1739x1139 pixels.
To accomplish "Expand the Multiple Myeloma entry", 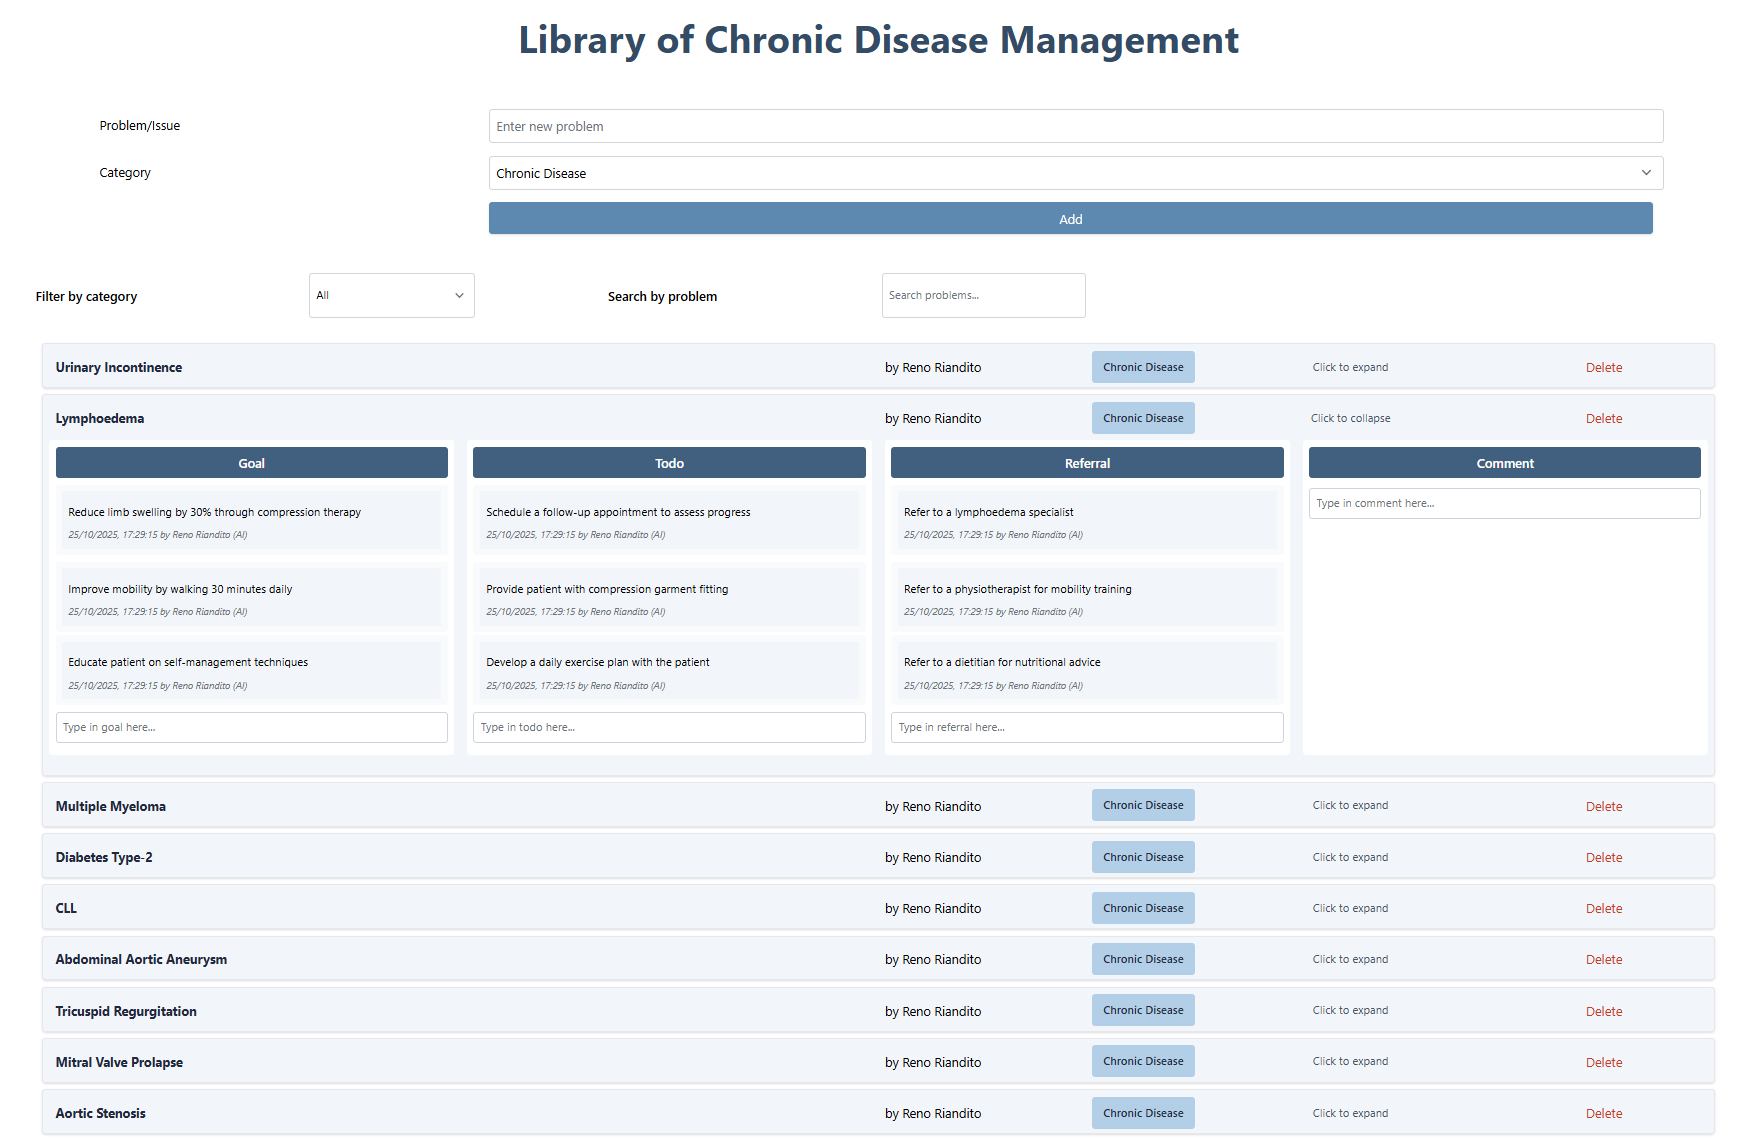I will pyautogui.click(x=1350, y=805).
